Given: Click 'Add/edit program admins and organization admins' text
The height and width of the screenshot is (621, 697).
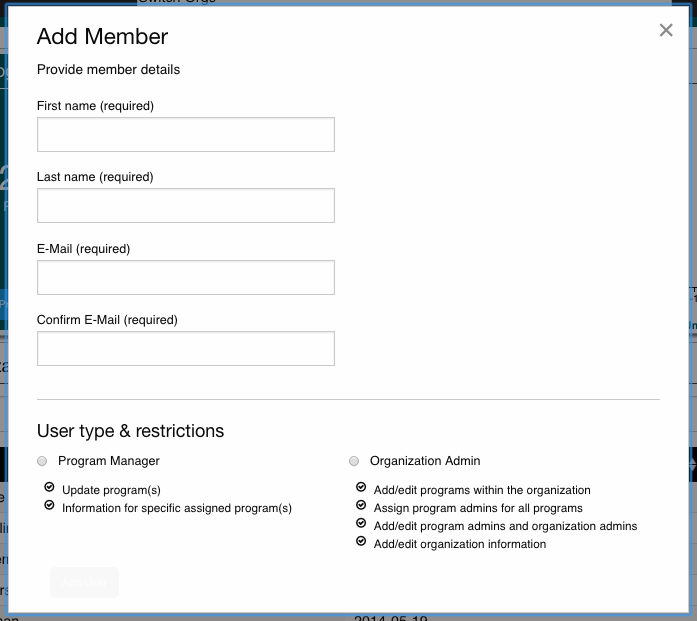Looking at the screenshot, I should (505, 526).
